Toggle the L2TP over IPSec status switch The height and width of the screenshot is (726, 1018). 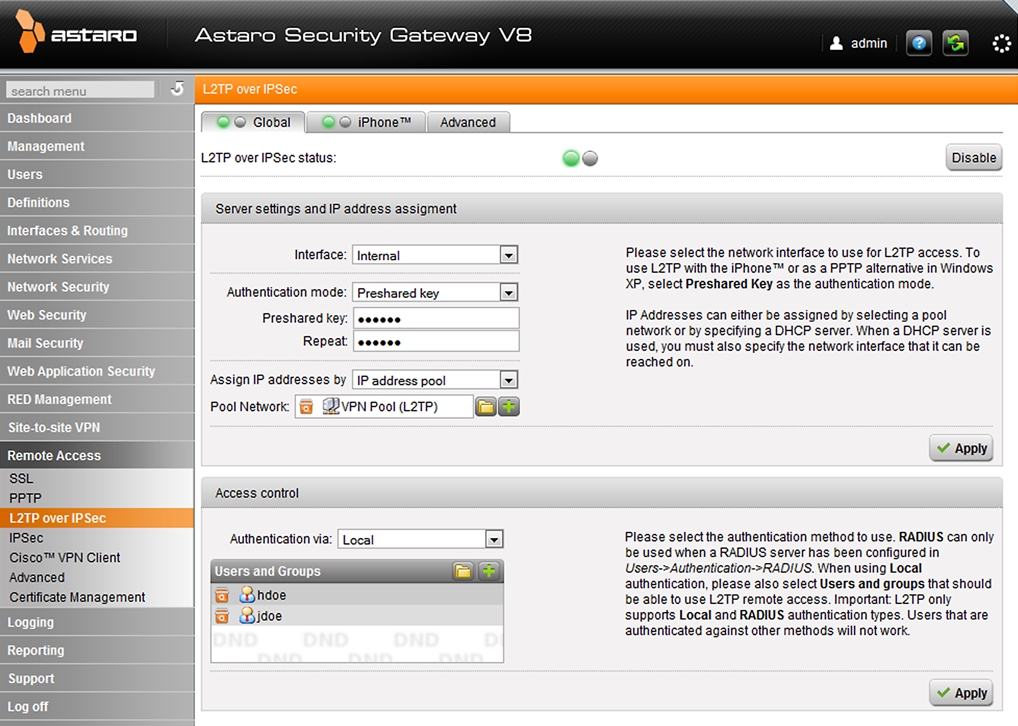coord(580,158)
